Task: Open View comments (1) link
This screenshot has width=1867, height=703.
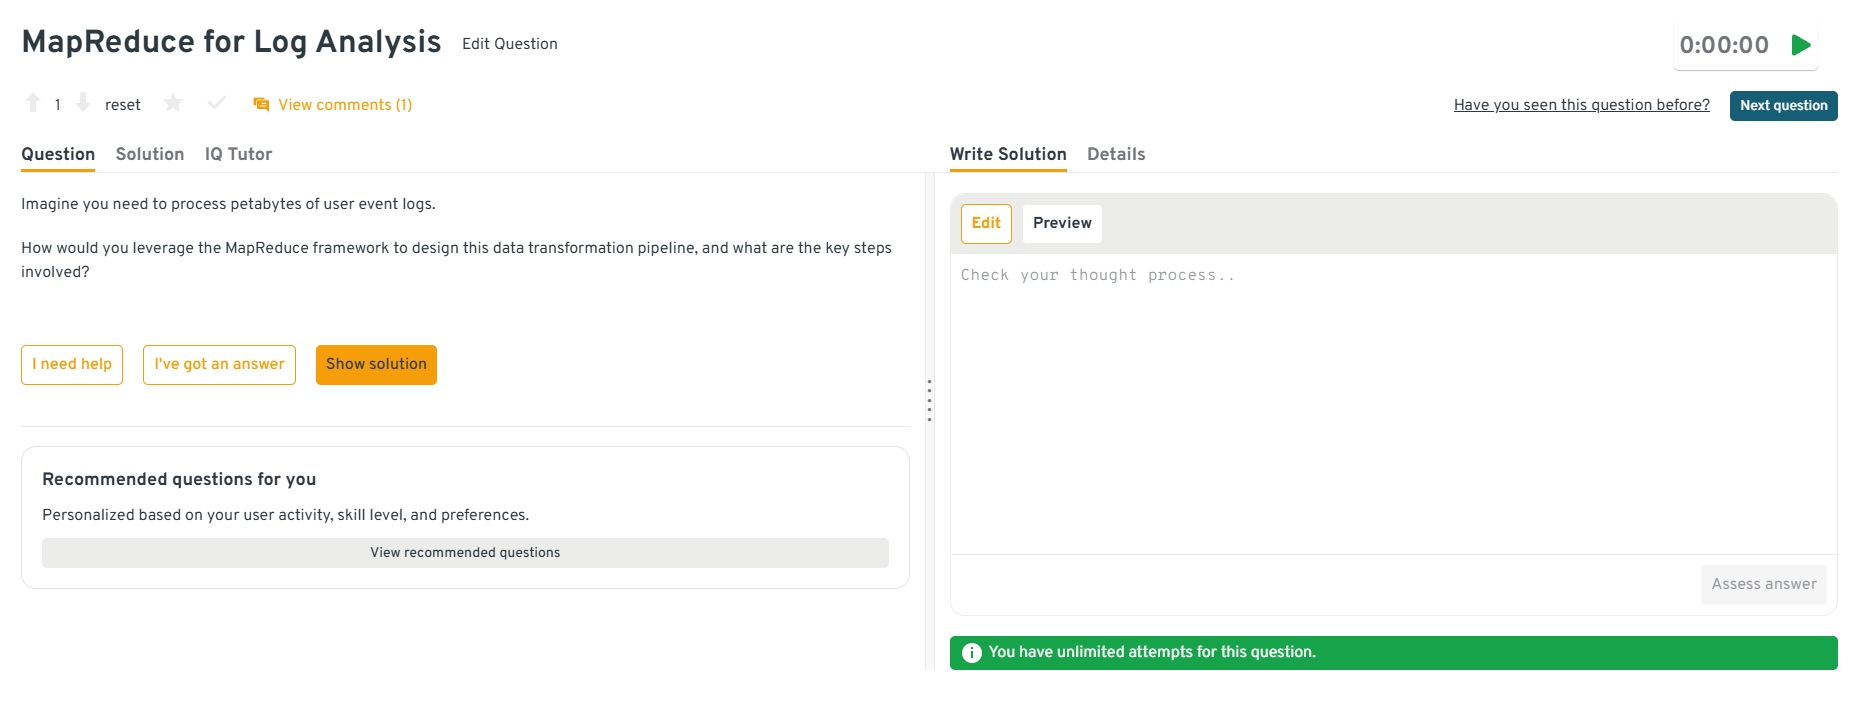Action: [344, 105]
